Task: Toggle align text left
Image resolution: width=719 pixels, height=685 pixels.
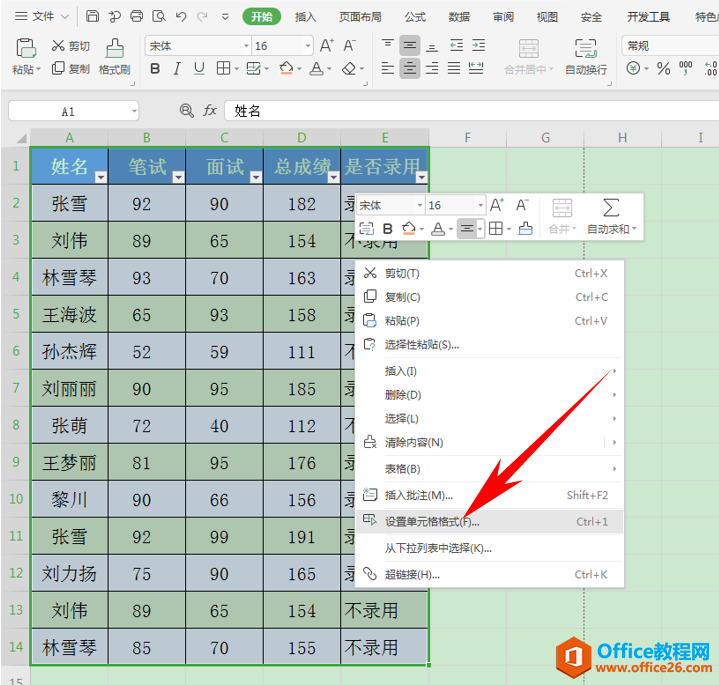Action: (388, 69)
